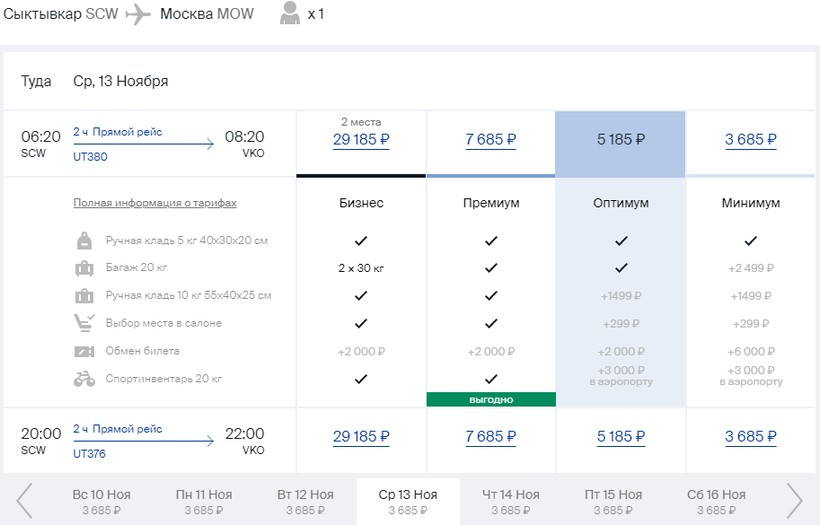Open flight UT376 details link

click(90, 452)
